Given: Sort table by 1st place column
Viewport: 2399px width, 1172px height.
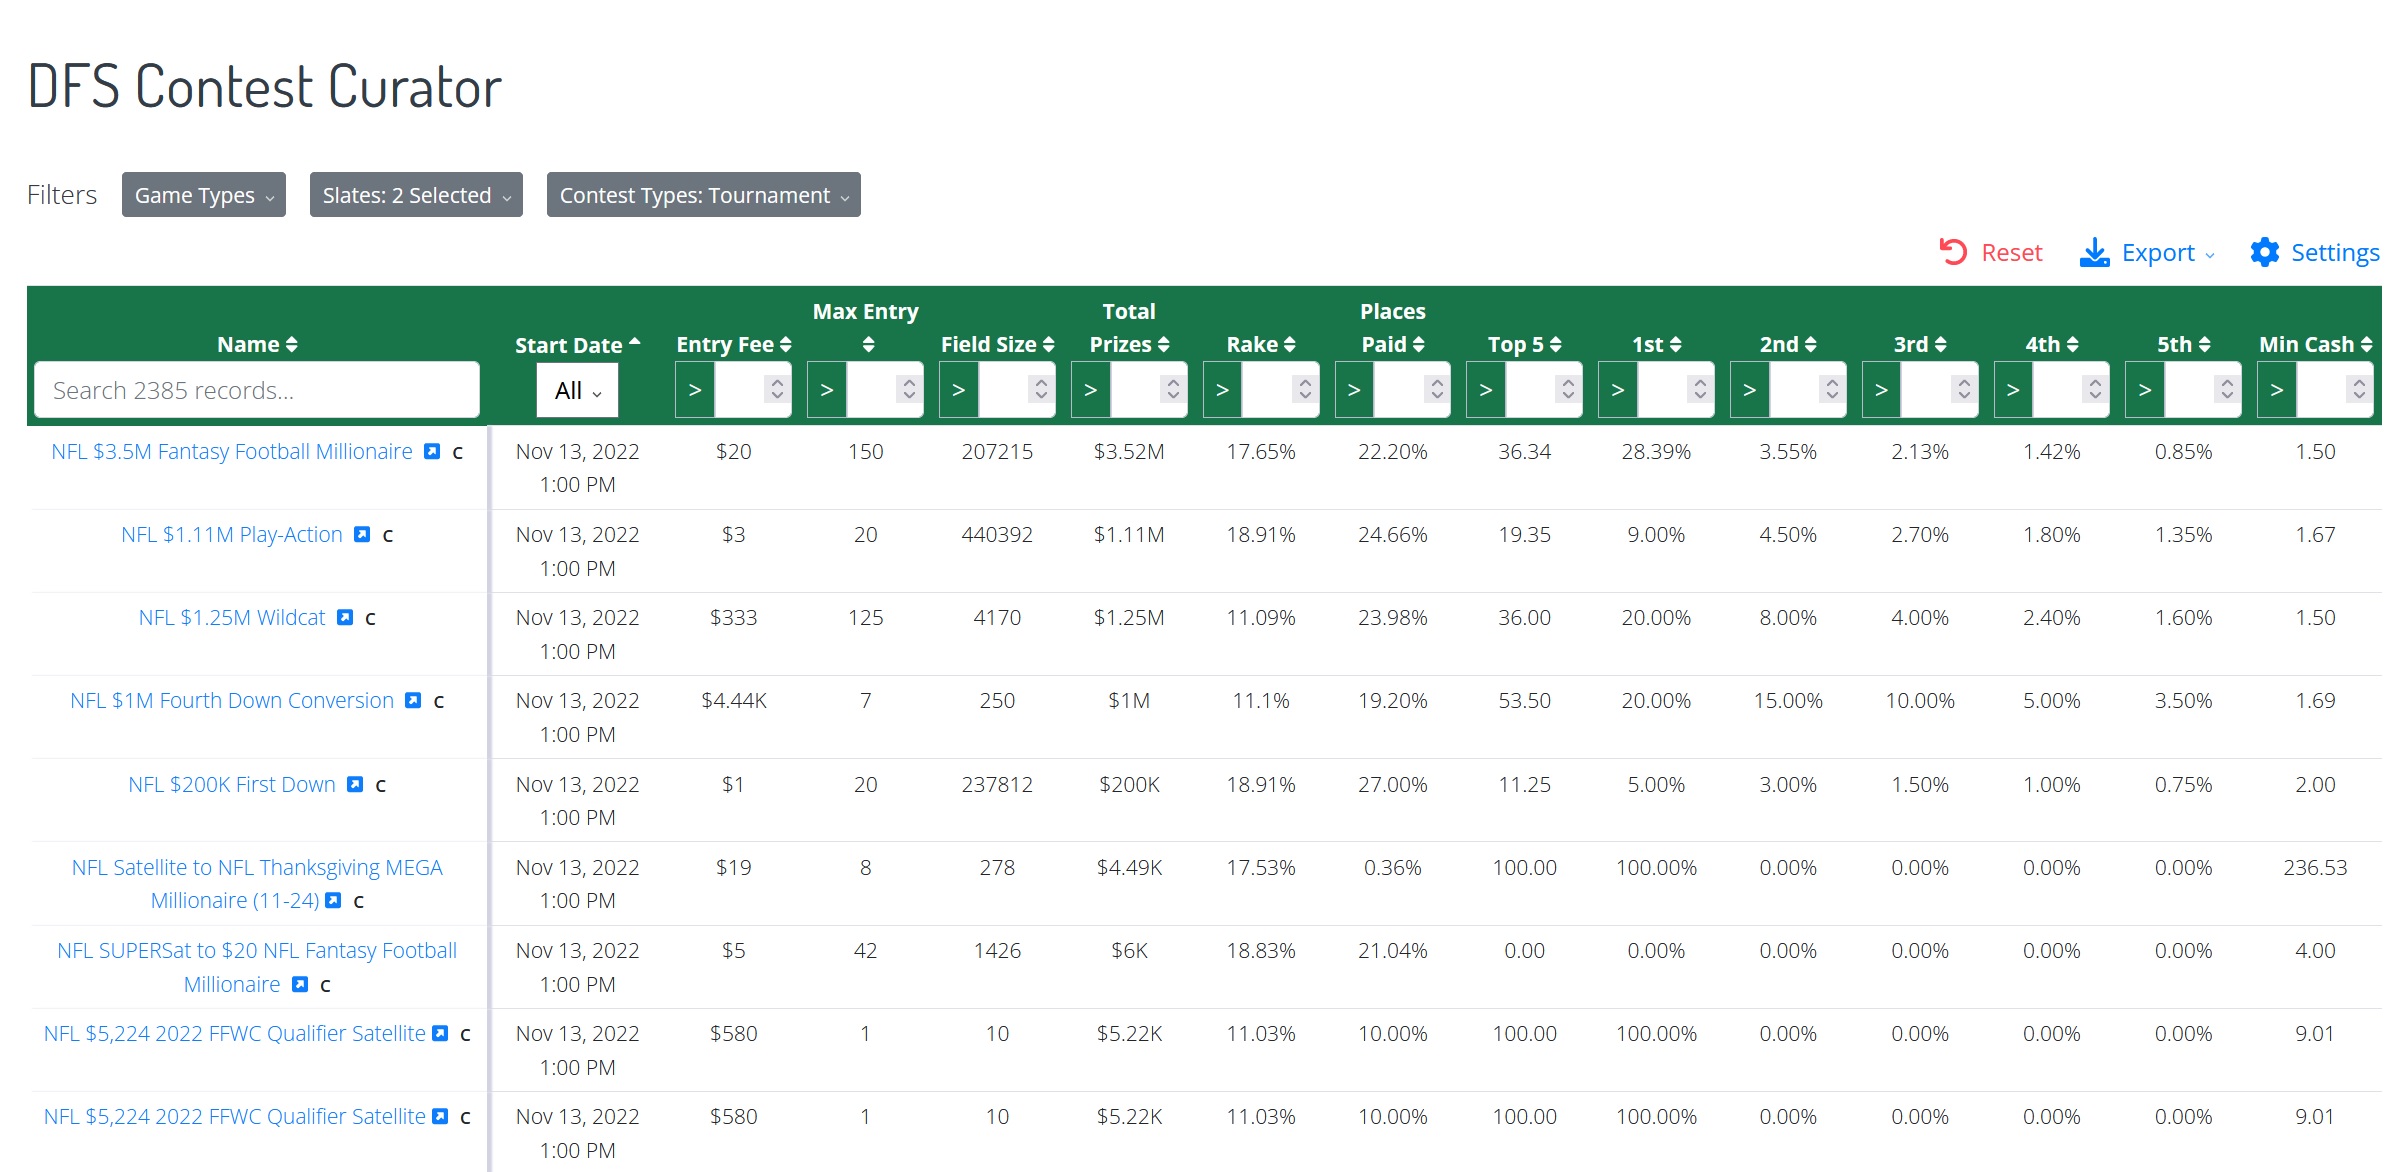Looking at the screenshot, I should (1656, 344).
